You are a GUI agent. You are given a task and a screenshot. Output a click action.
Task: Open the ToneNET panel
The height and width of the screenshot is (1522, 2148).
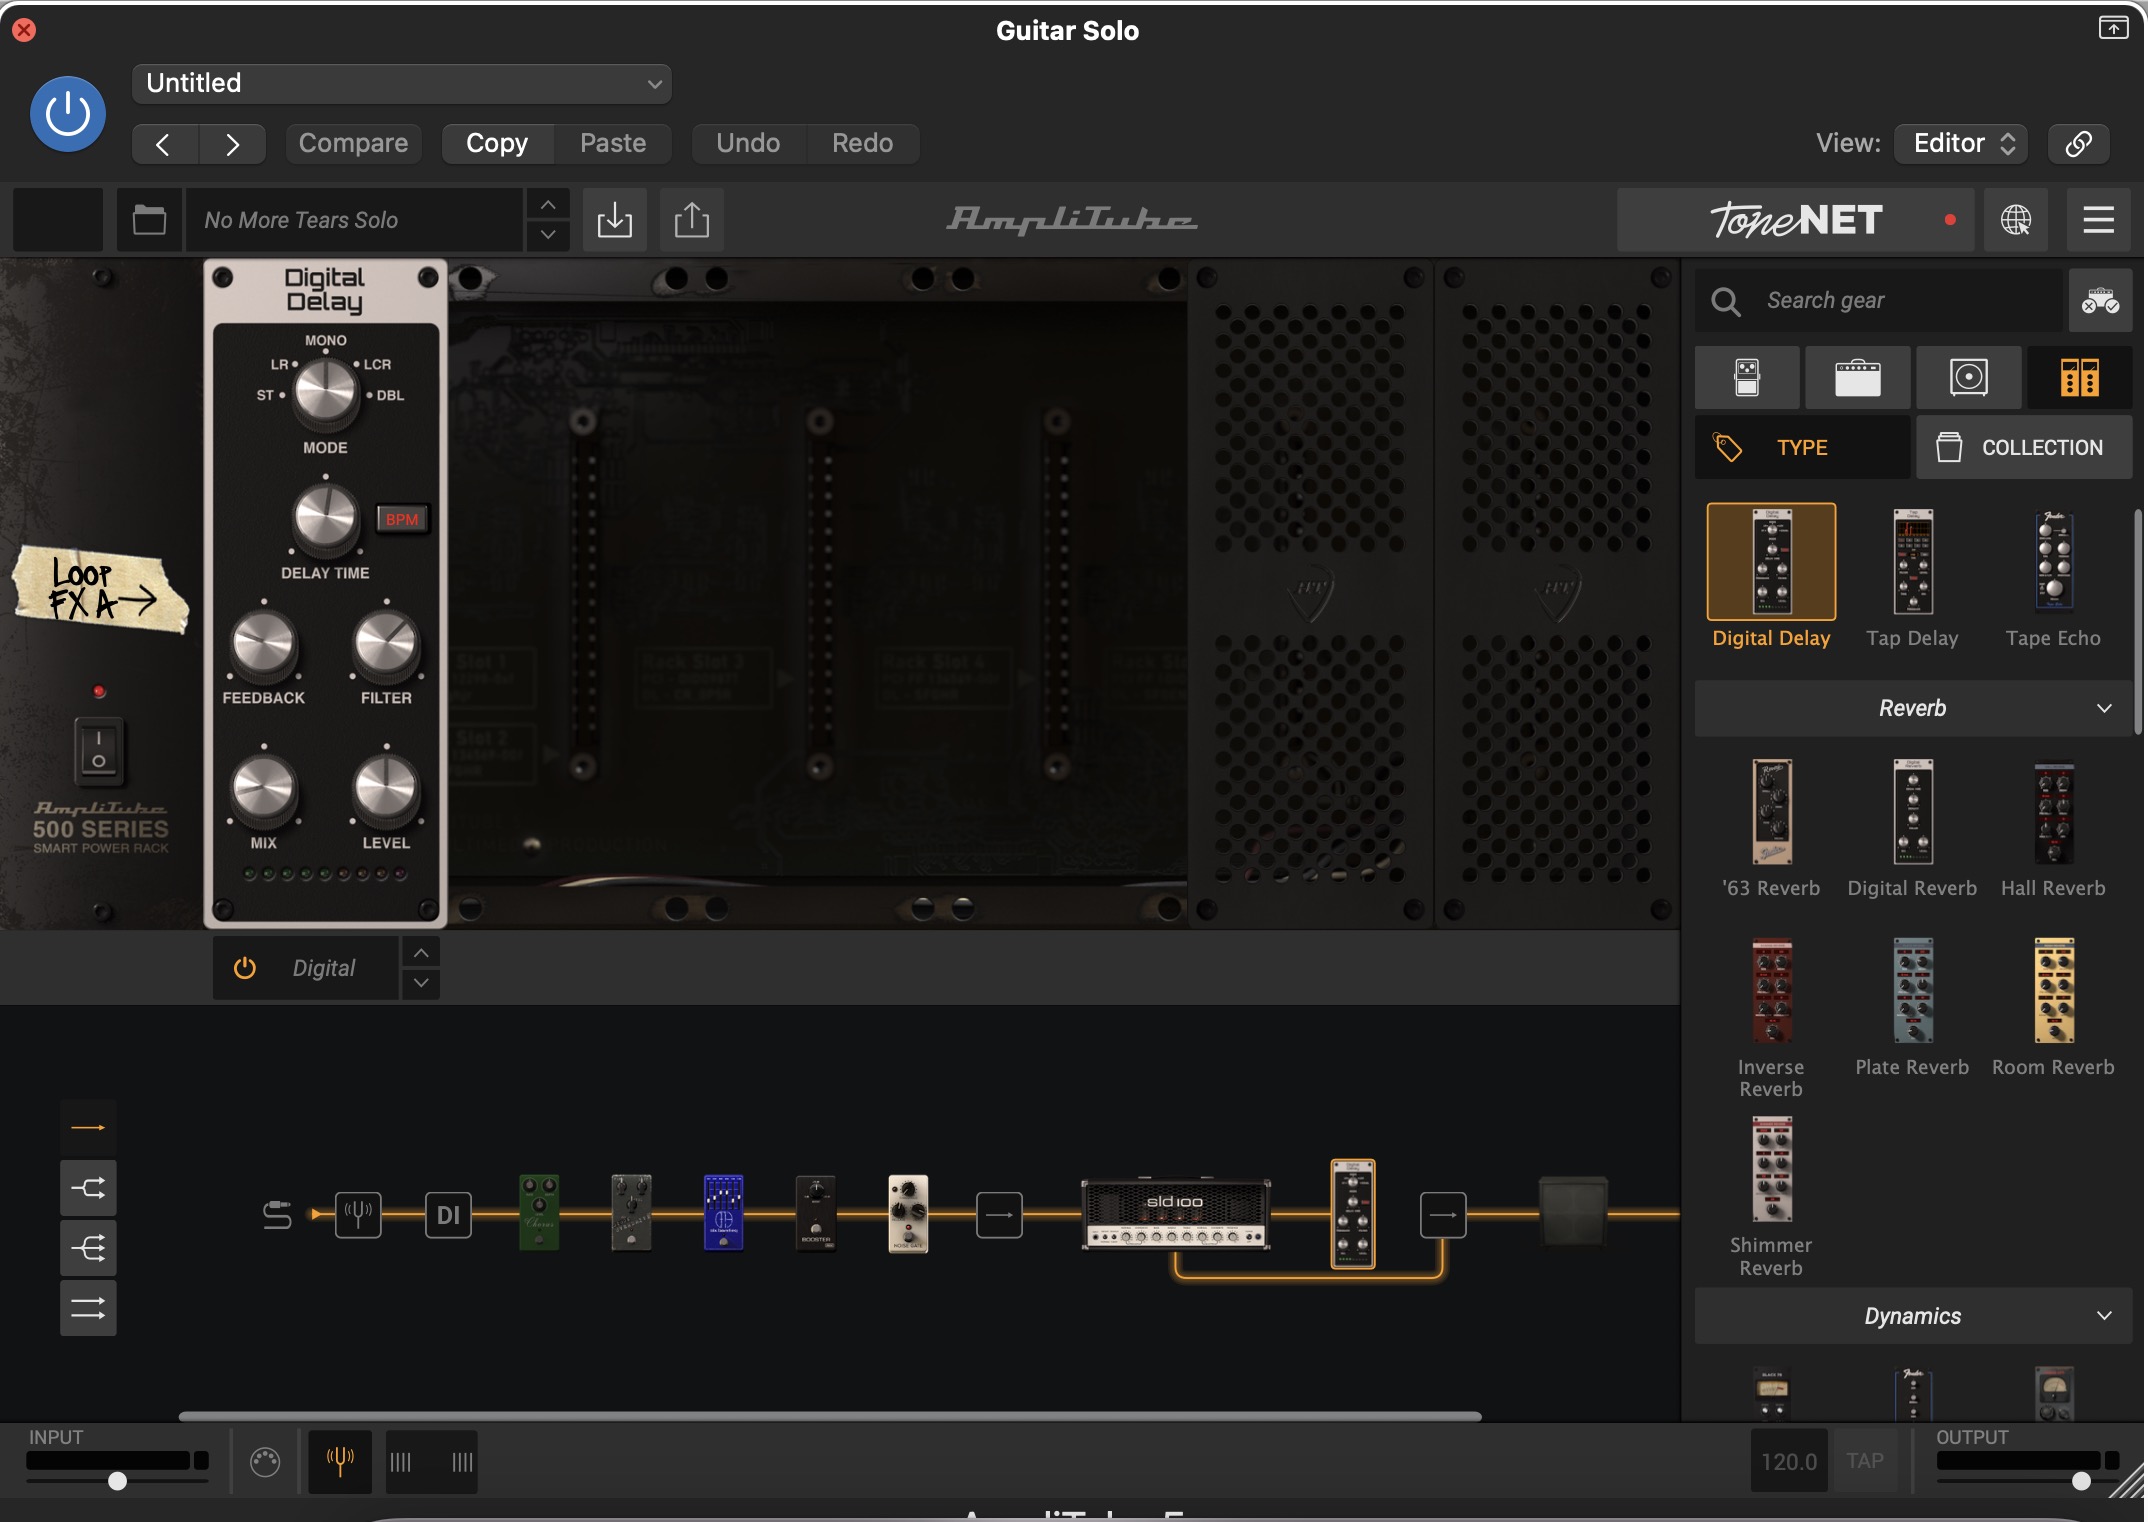coord(1795,220)
